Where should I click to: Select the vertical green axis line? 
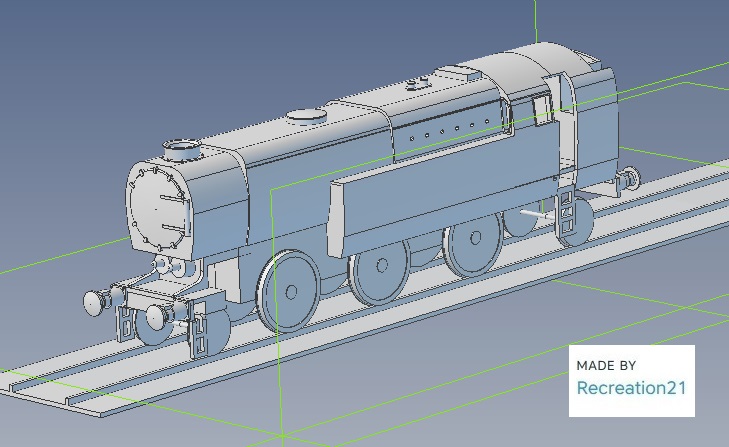click(536, 20)
